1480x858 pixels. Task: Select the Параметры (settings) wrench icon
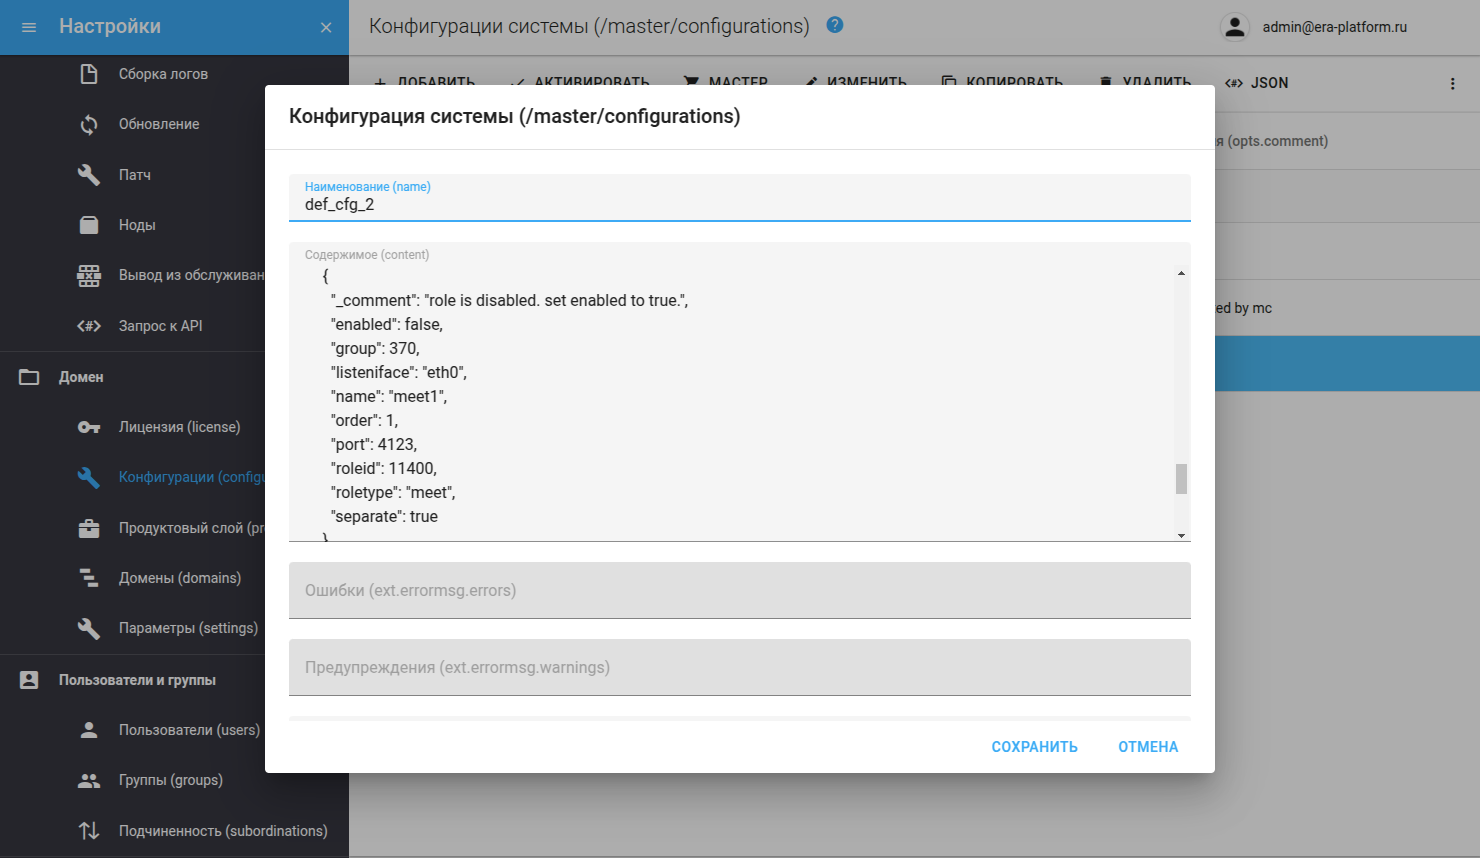click(x=90, y=628)
